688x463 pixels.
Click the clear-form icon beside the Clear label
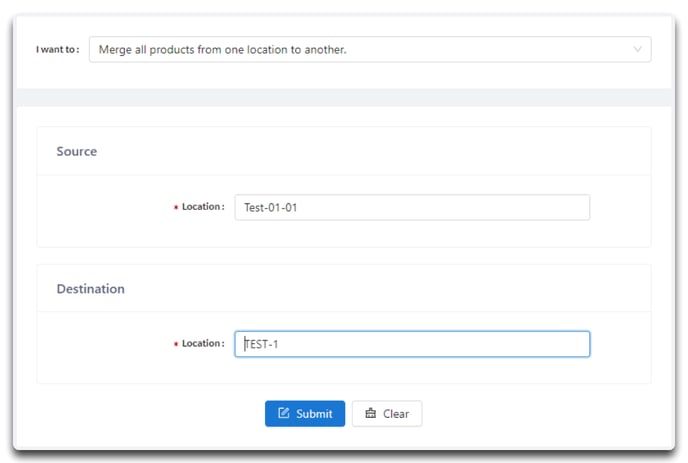pyautogui.click(x=371, y=413)
